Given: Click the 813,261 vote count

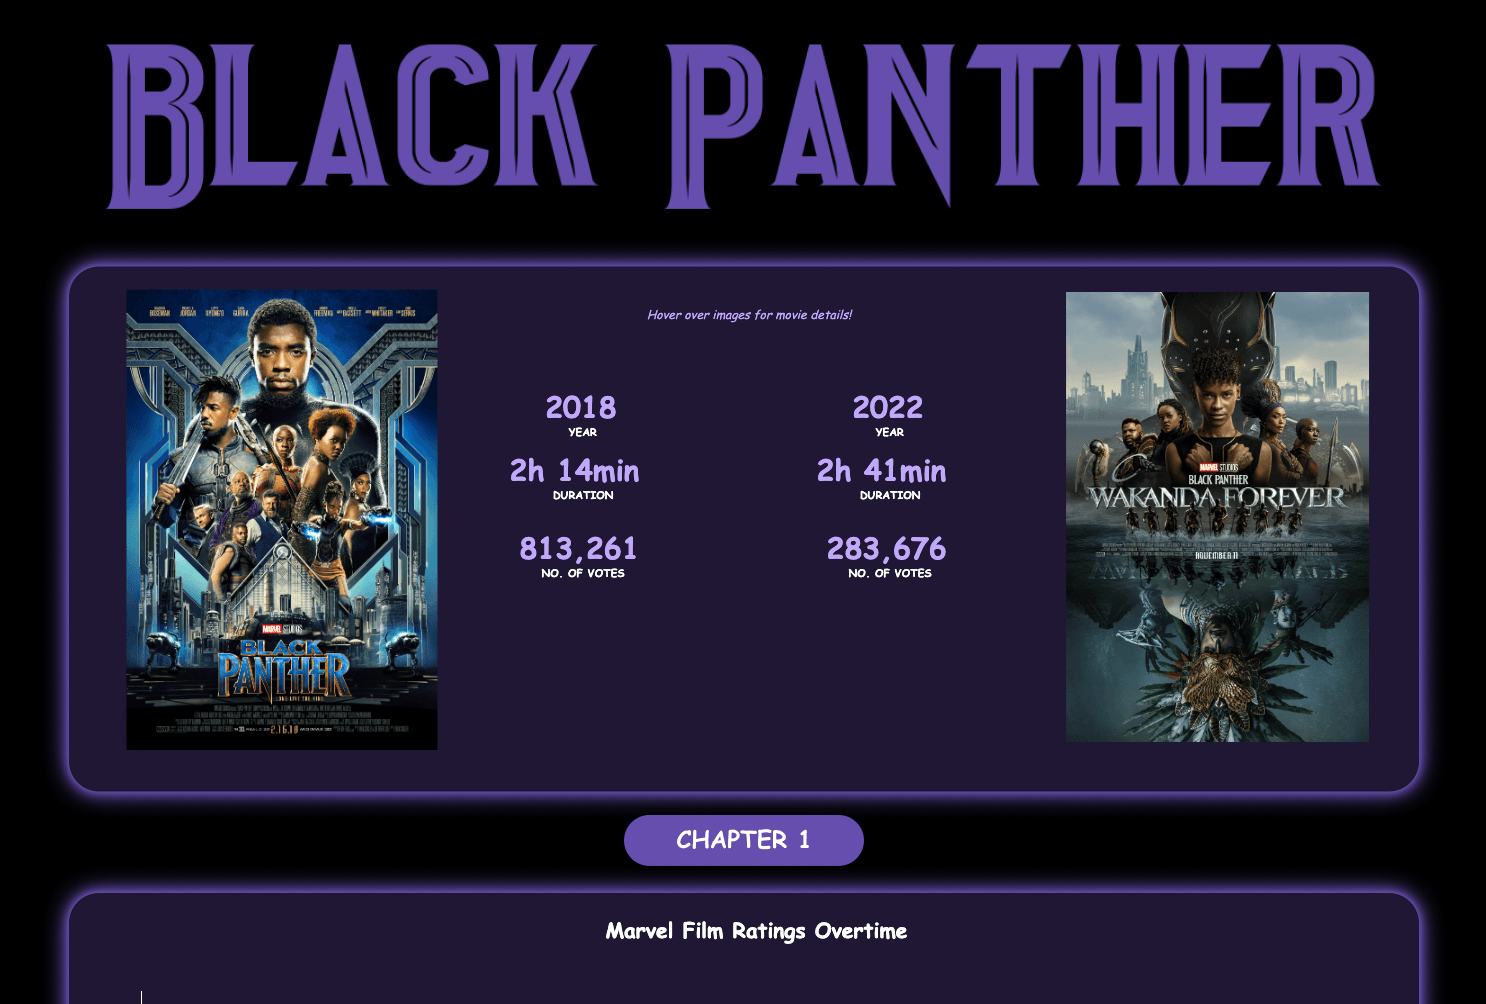Looking at the screenshot, I should click(578, 549).
